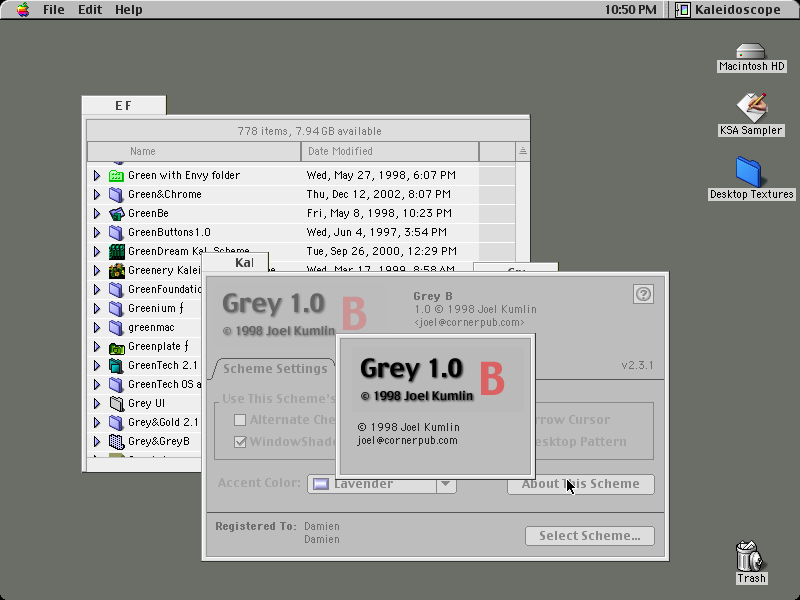This screenshot has width=800, height=600.
Task: Select the Desktop Textures folder icon
Action: point(748,172)
